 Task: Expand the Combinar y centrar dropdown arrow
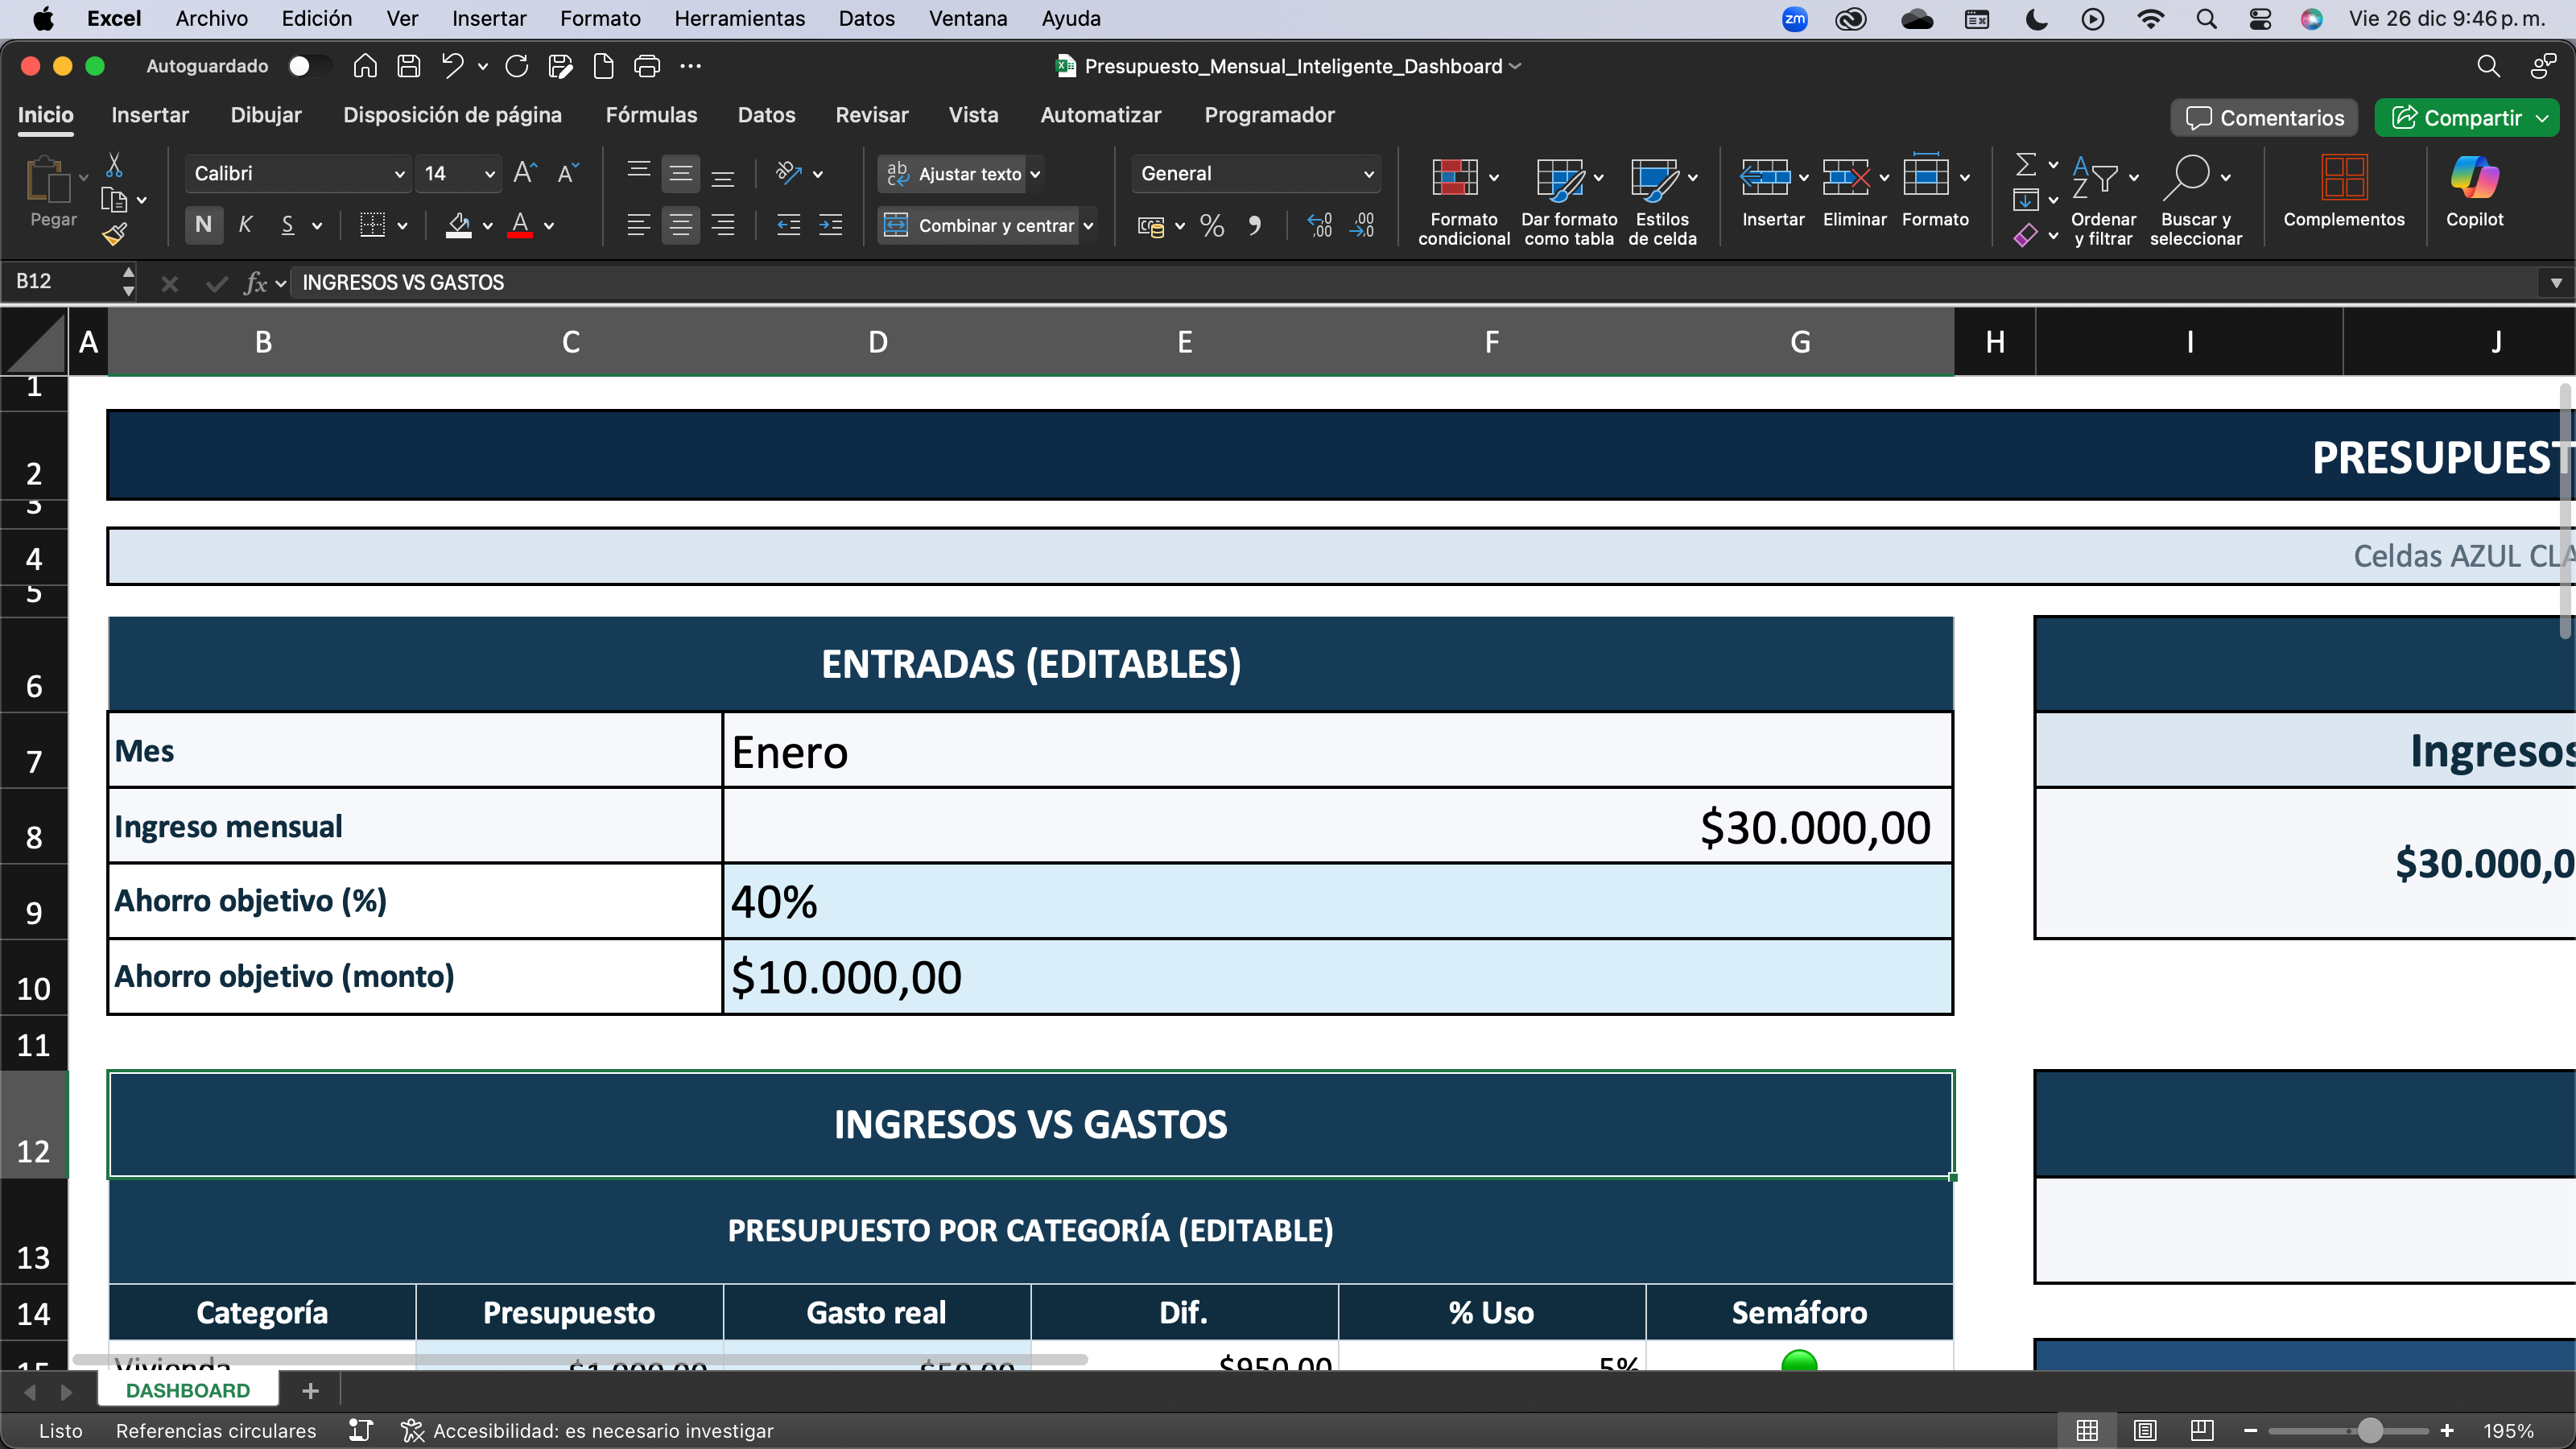point(1088,226)
